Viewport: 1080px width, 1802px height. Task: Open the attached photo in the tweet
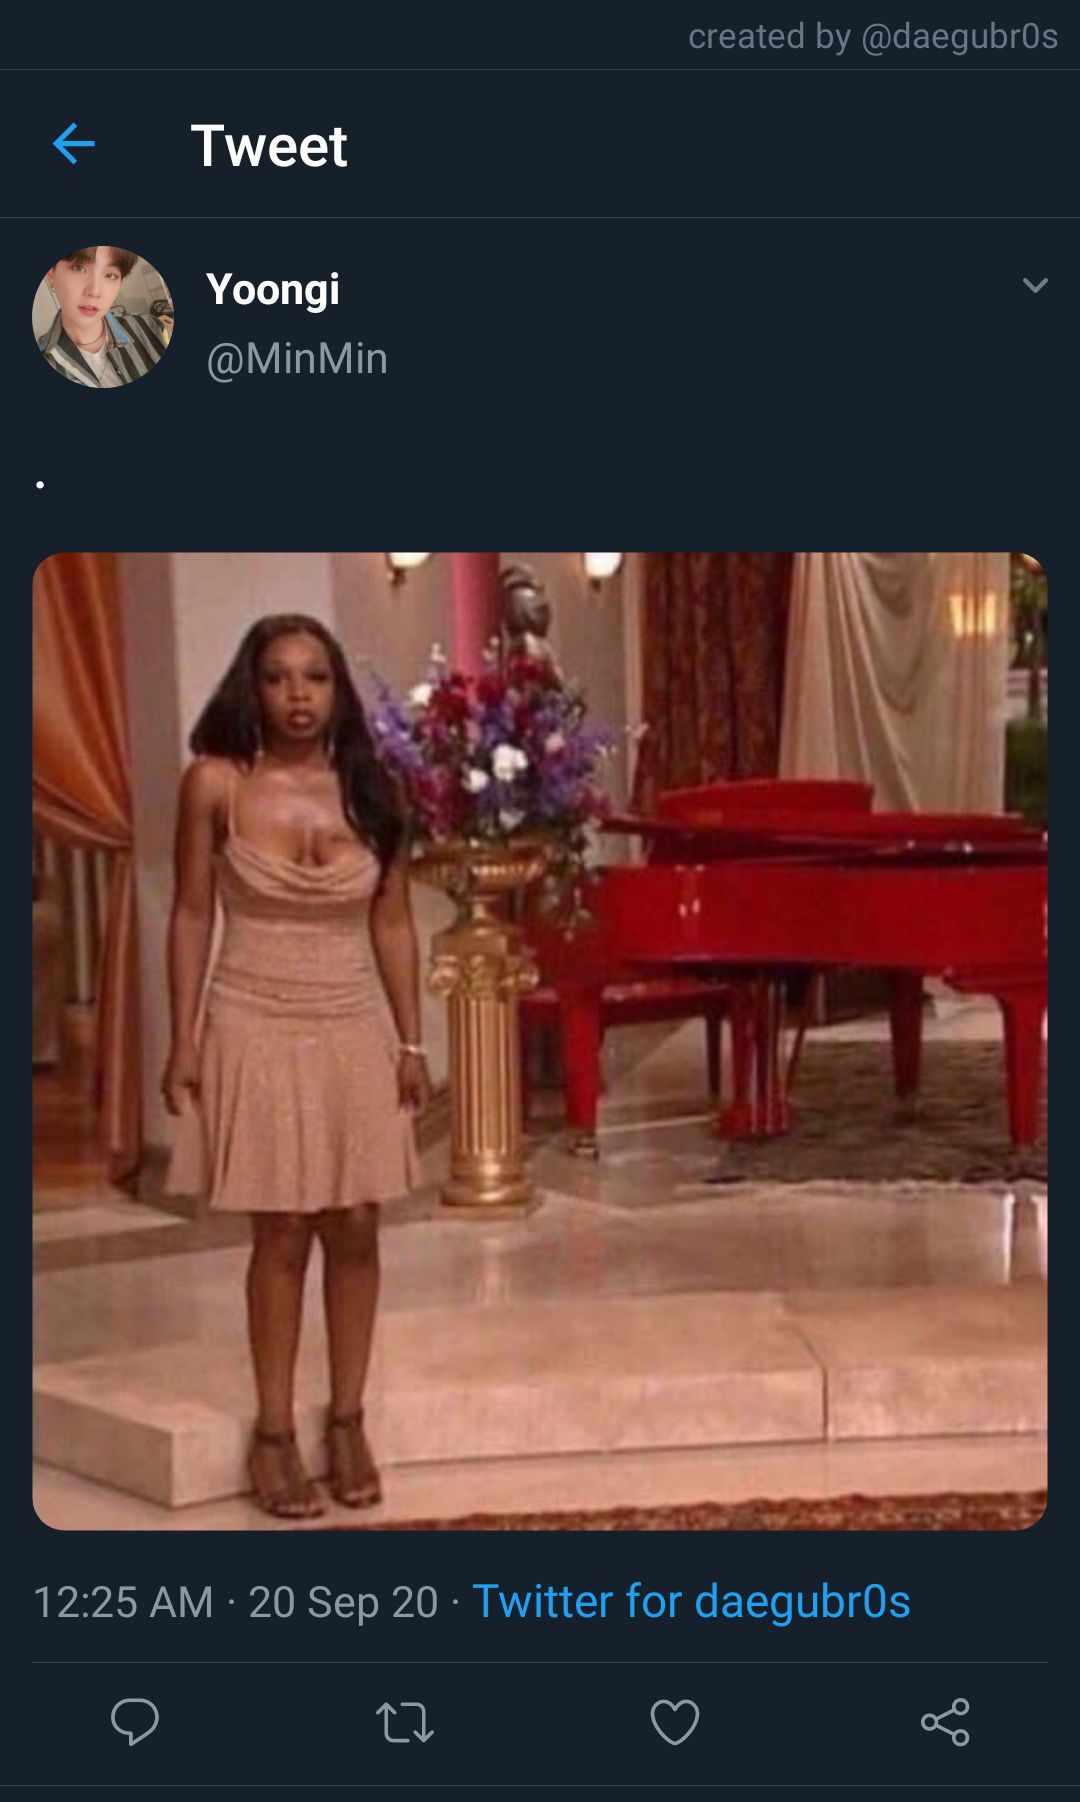point(540,1041)
